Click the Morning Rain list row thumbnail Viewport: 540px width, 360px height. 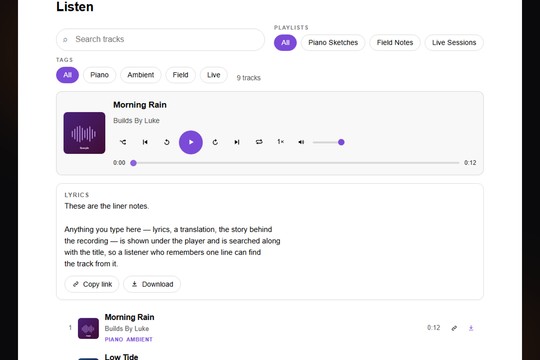click(x=88, y=328)
